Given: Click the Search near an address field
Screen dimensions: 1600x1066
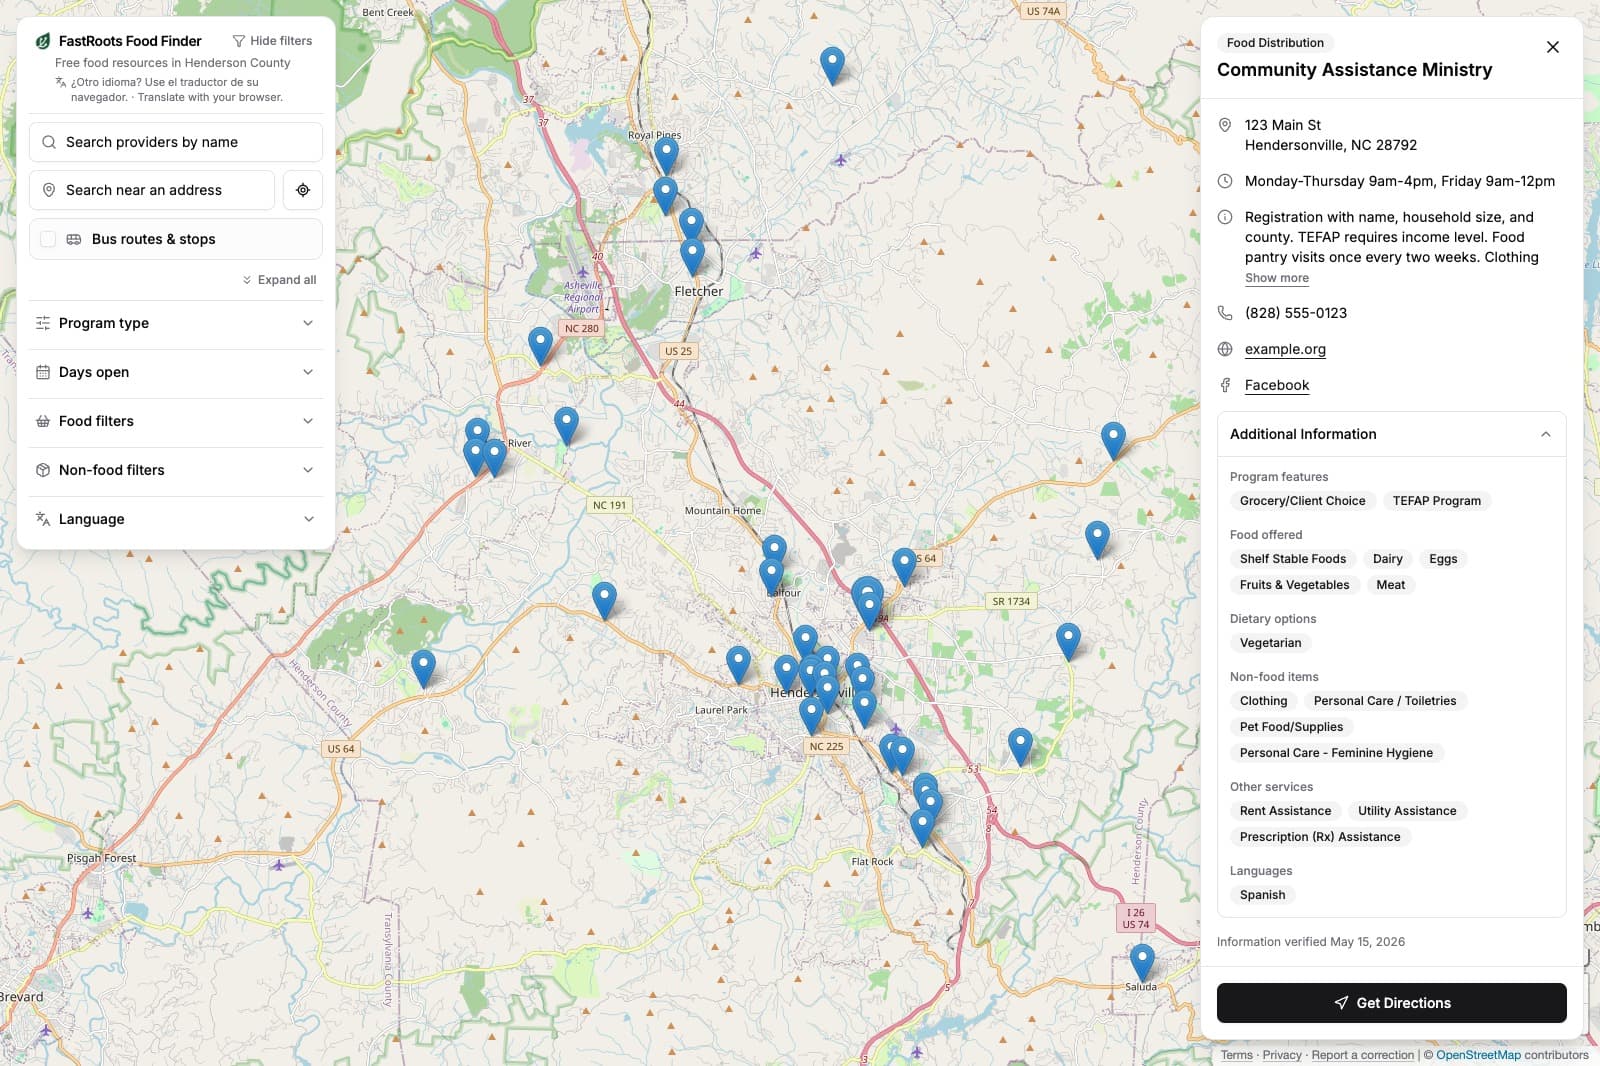Looking at the screenshot, I should (152, 190).
